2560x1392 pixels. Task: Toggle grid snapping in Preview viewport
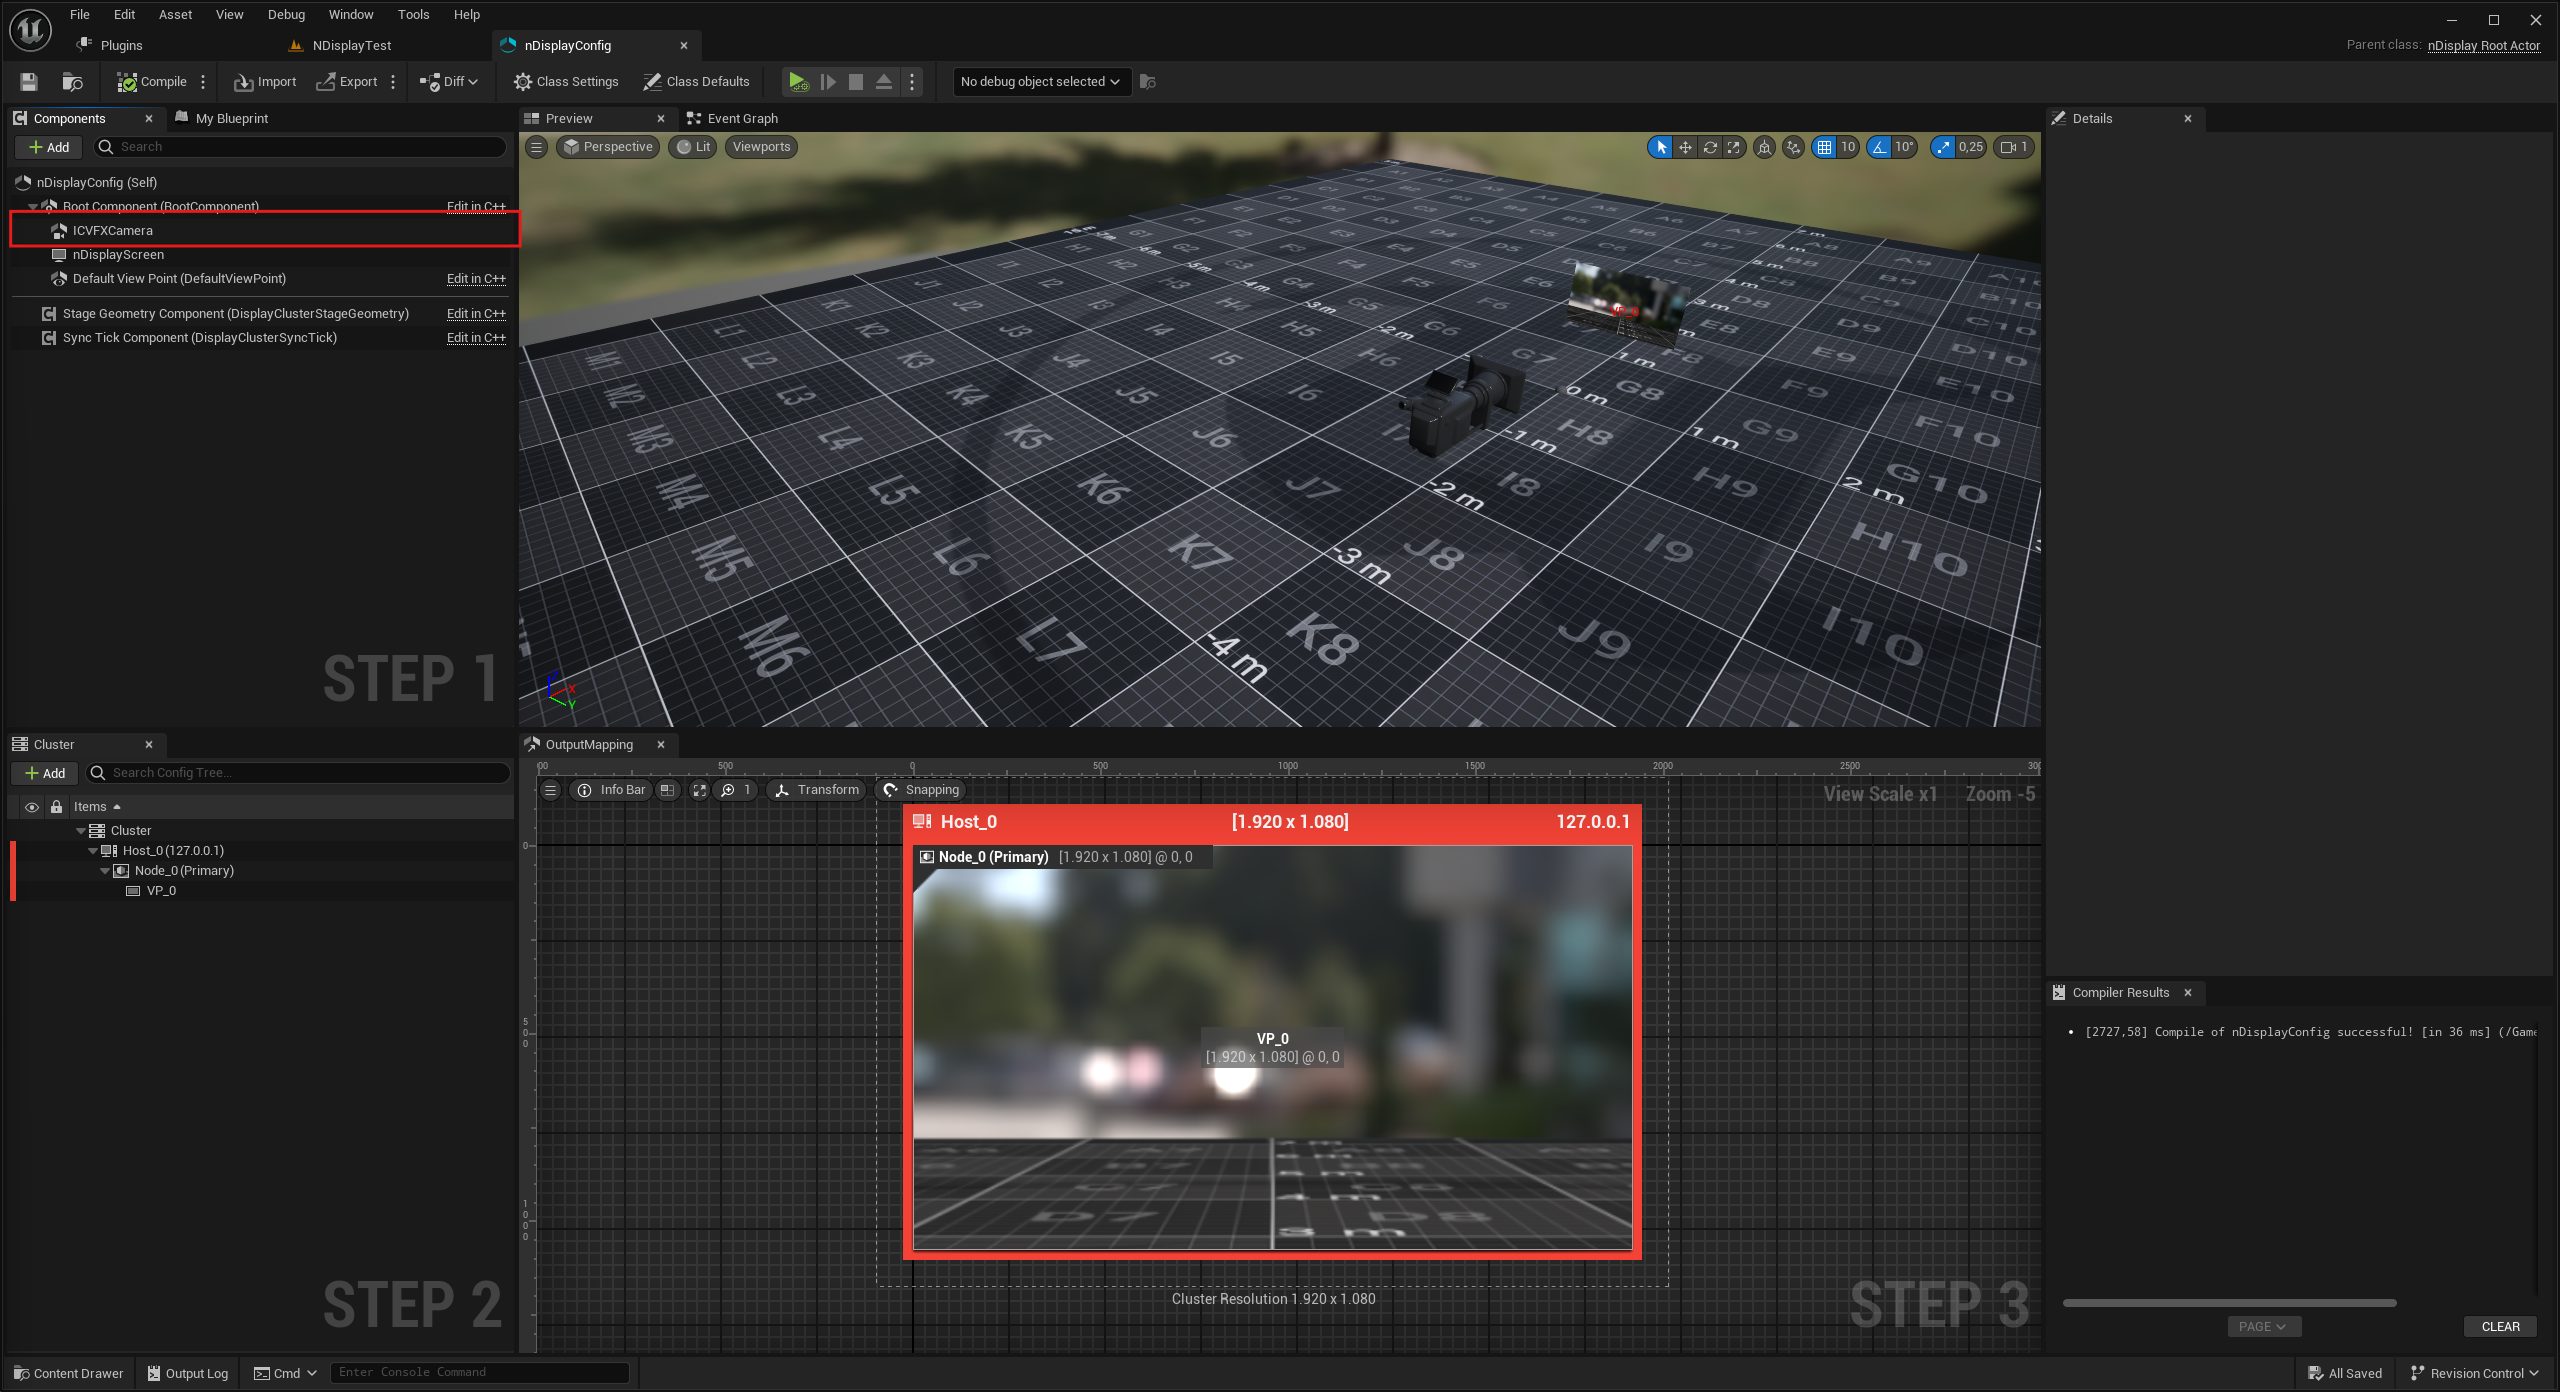pyautogui.click(x=1825, y=147)
